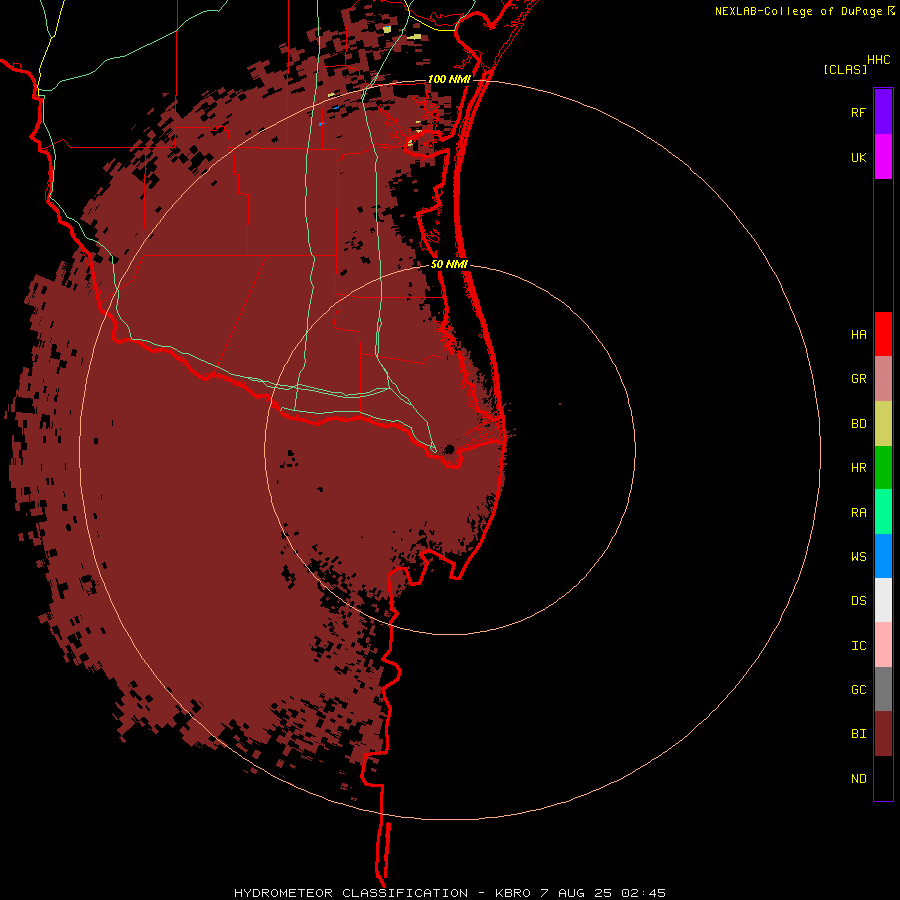This screenshot has width=900, height=900.
Task: Click the HR green legend swatch
Action: [883, 468]
